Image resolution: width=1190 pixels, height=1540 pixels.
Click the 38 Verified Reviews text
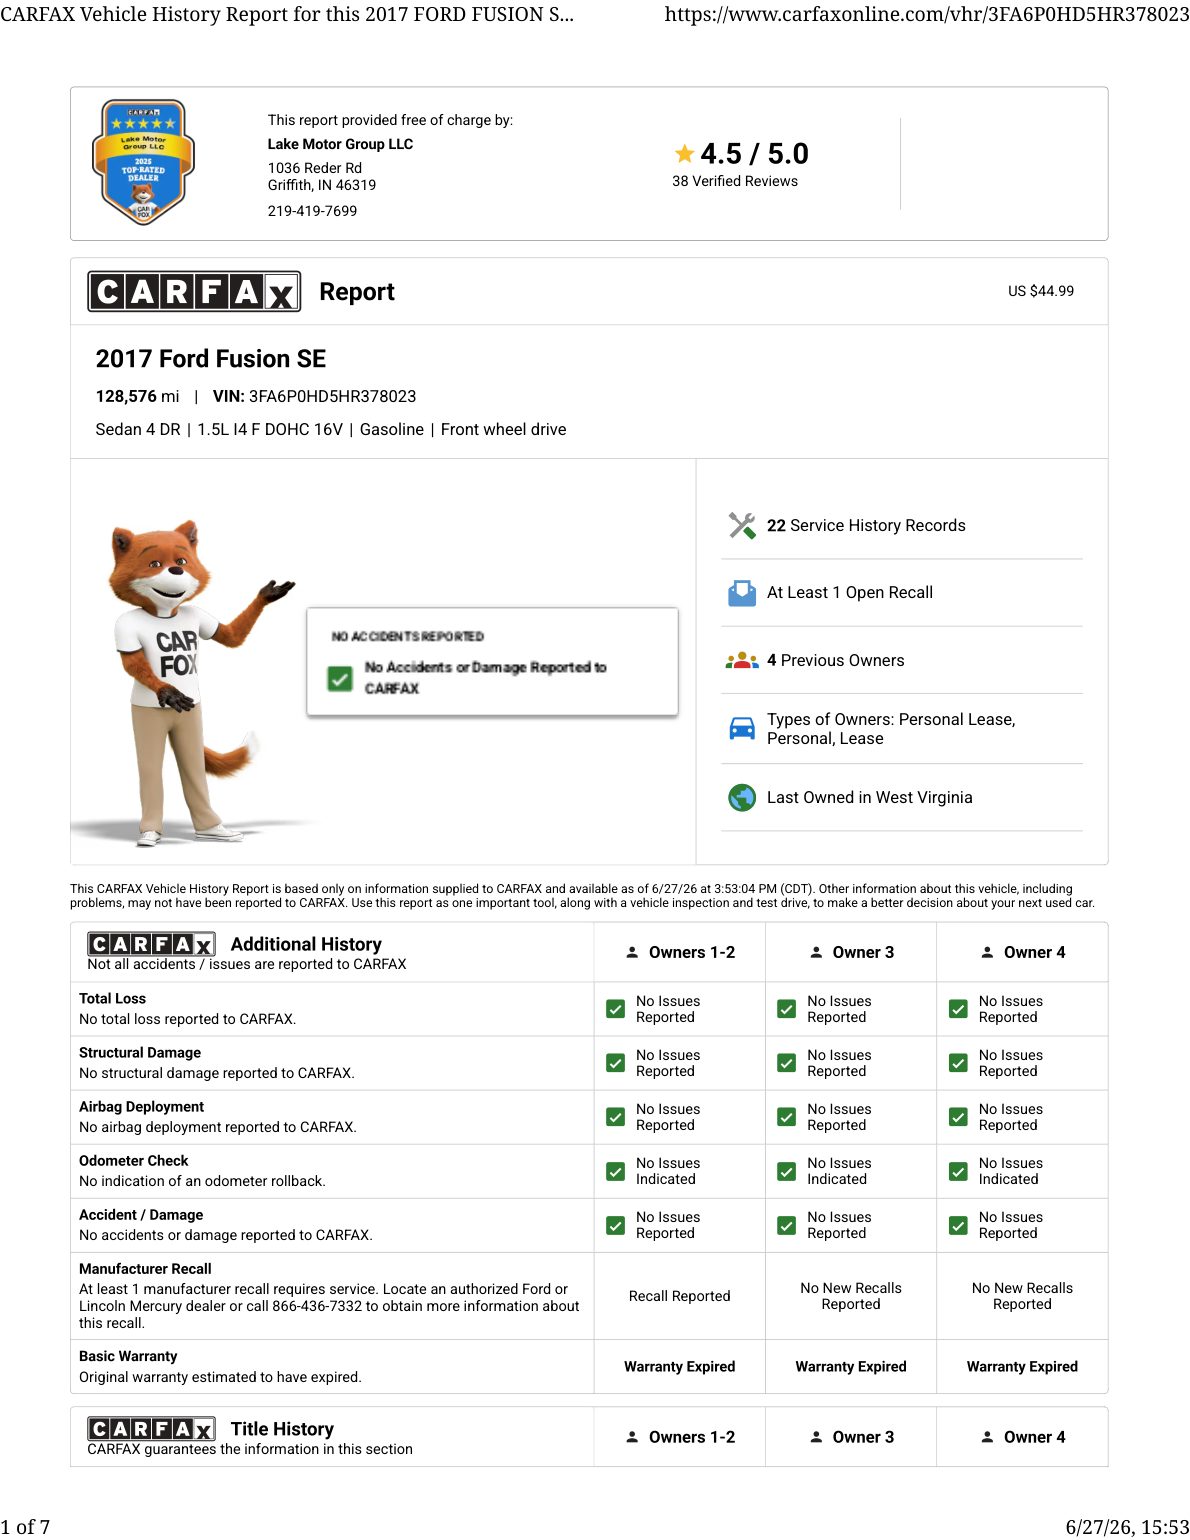[735, 181]
